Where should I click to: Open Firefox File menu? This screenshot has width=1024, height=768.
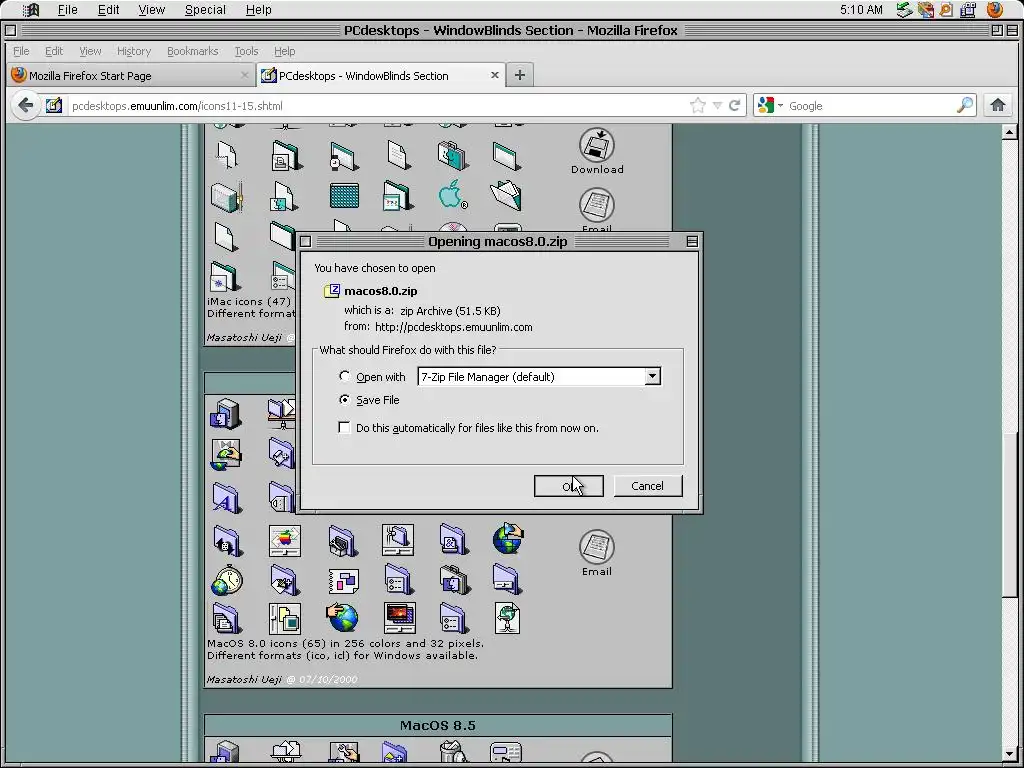(x=21, y=51)
